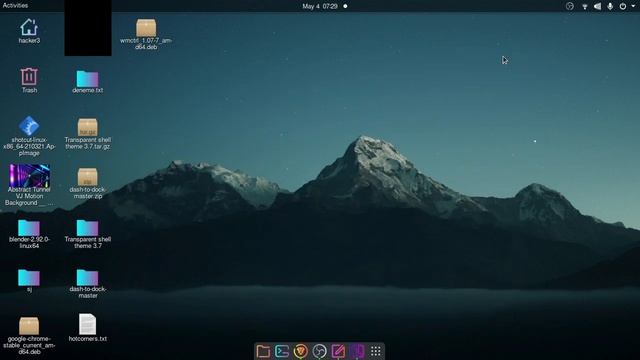Open the Trash desktop icon
Screen dimensions: 640x360
(29, 77)
